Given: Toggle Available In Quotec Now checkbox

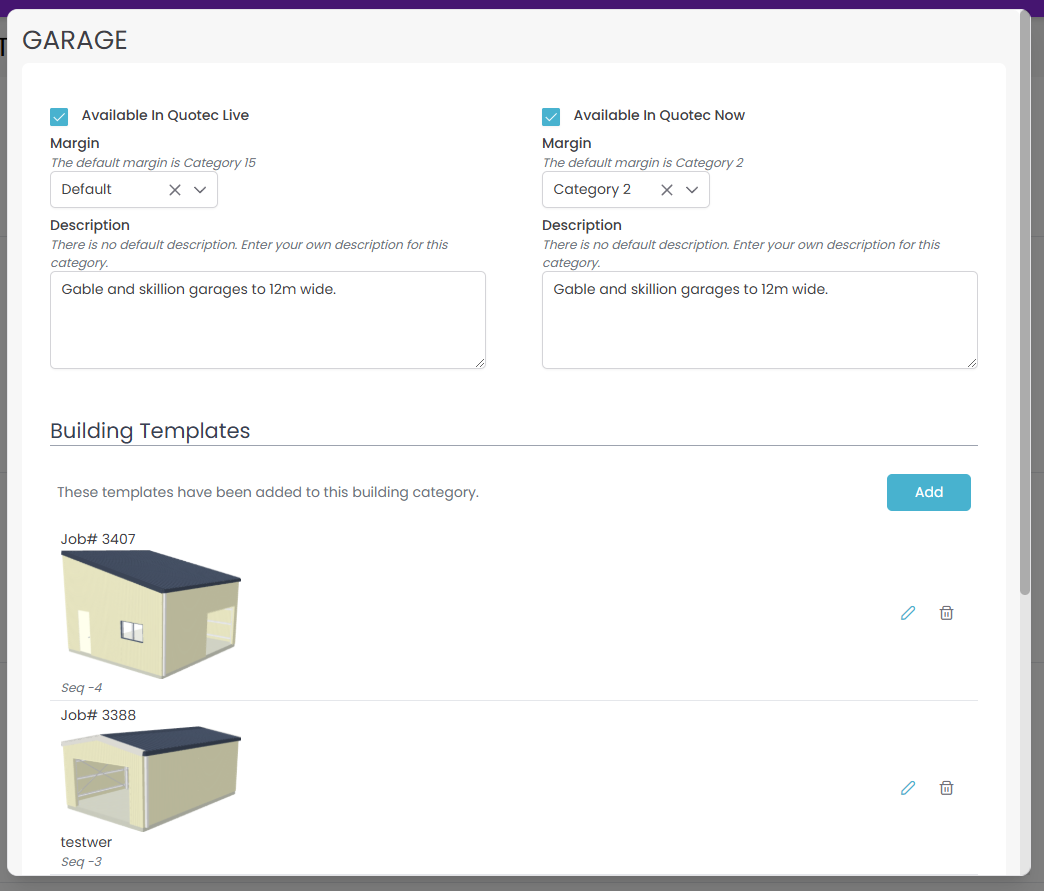Looking at the screenshot, I should (x=552, y=116).
